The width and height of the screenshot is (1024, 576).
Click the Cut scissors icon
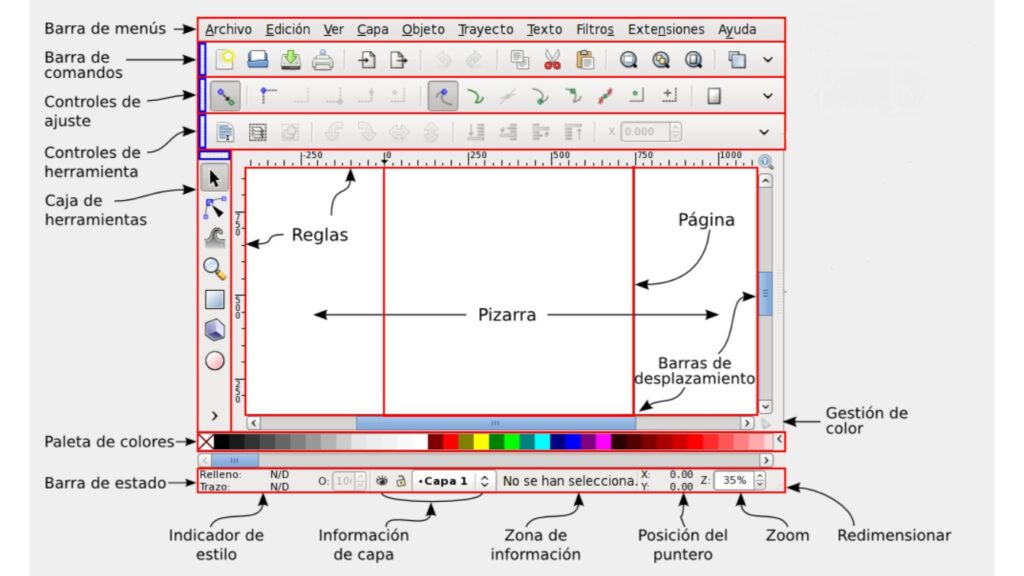pyautogui.click(x=553, y=60)
